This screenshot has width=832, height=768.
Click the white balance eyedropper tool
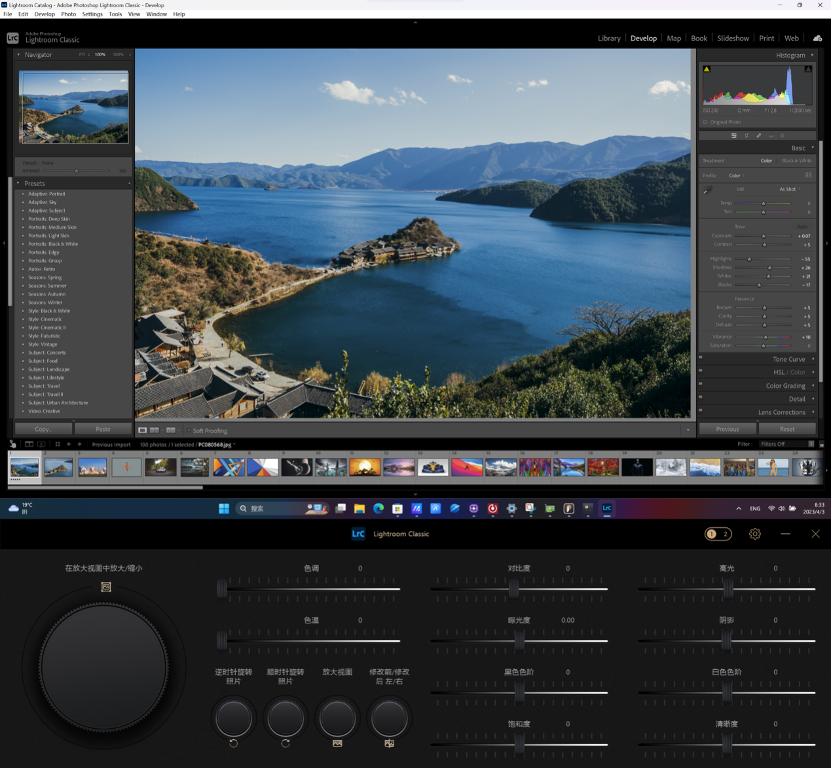pyautogui.click(x=707, y=190)
